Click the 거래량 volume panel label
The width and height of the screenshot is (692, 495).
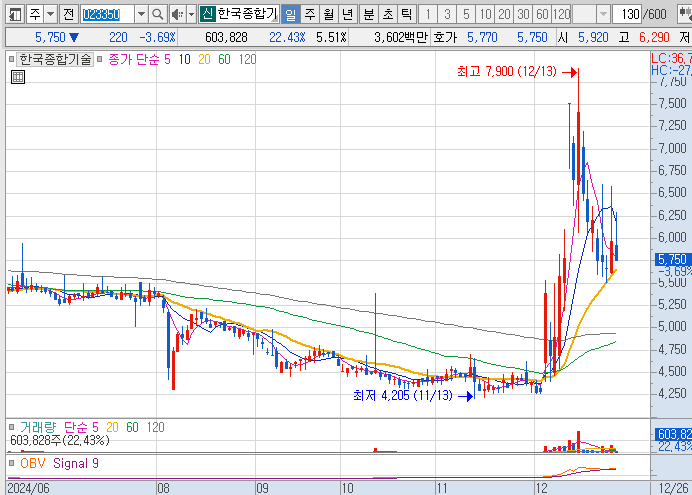click(38, 427)
